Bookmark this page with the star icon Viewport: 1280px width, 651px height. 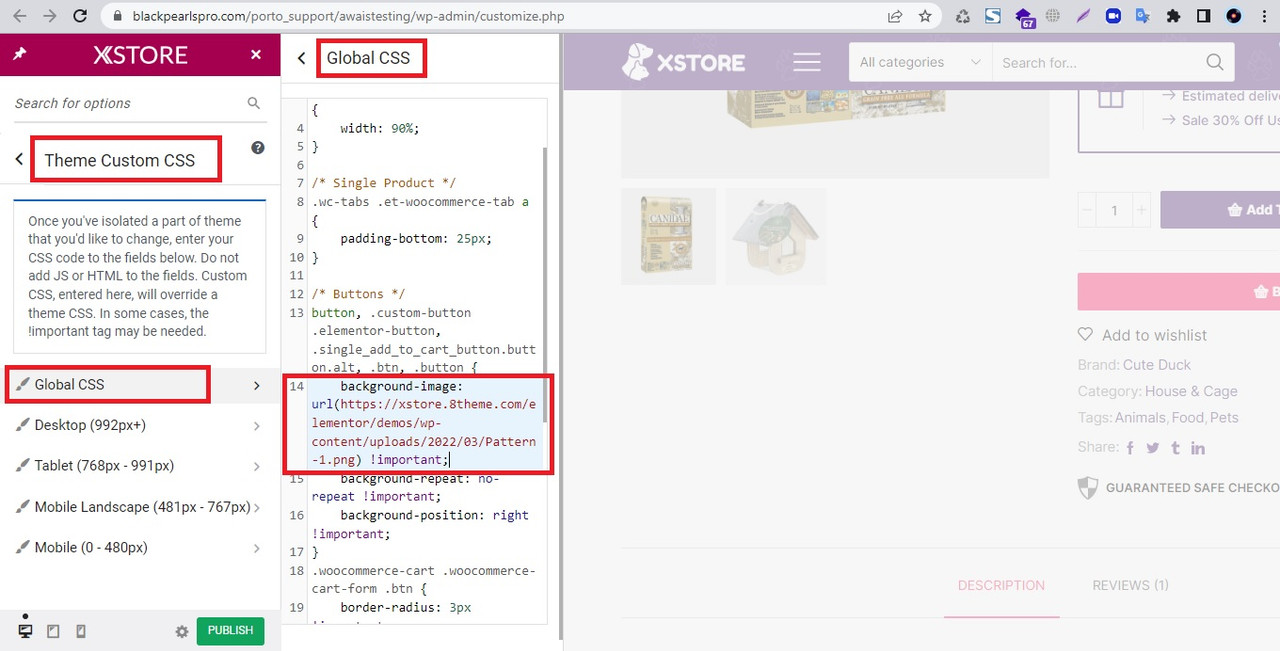[x=925, y=16]
